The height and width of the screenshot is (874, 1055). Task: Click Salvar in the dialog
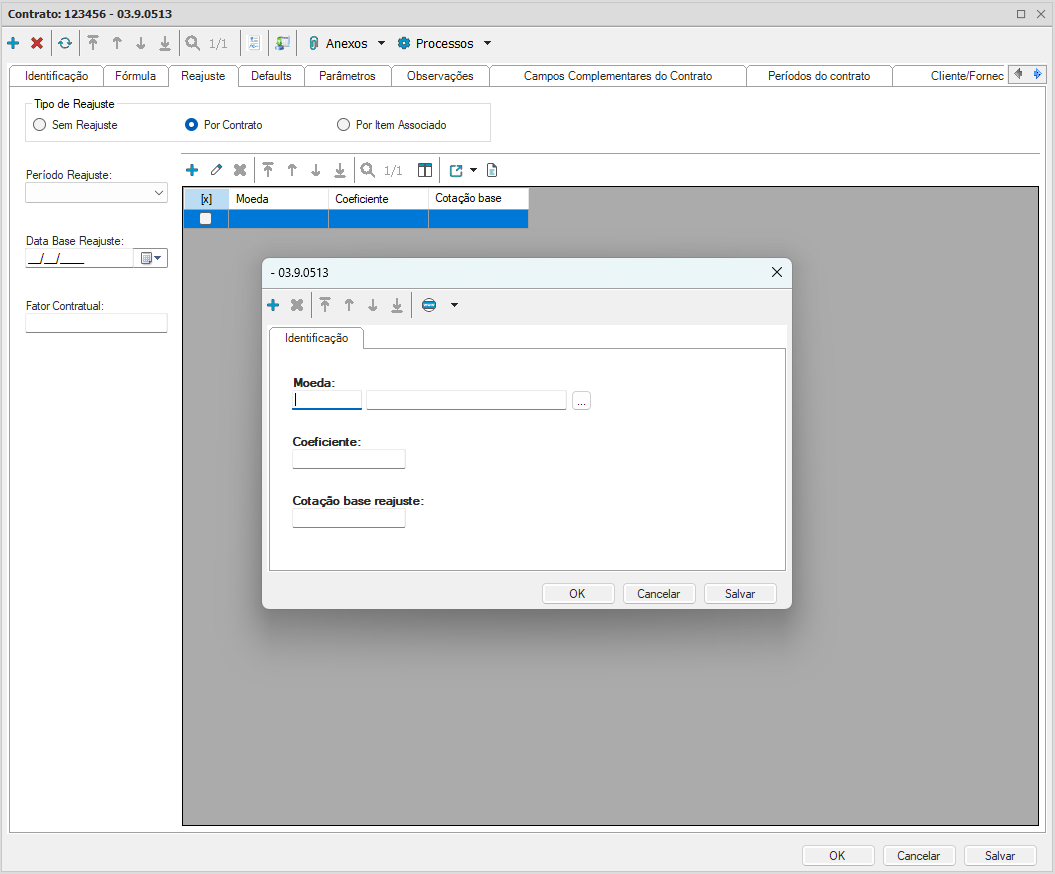tap(740, 593)
